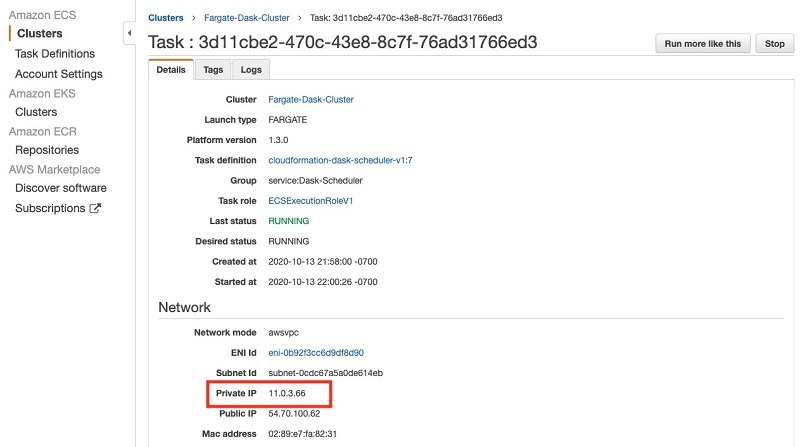
Task: Open external link icon beside Subscriptions
Action: tap(95, 208)
